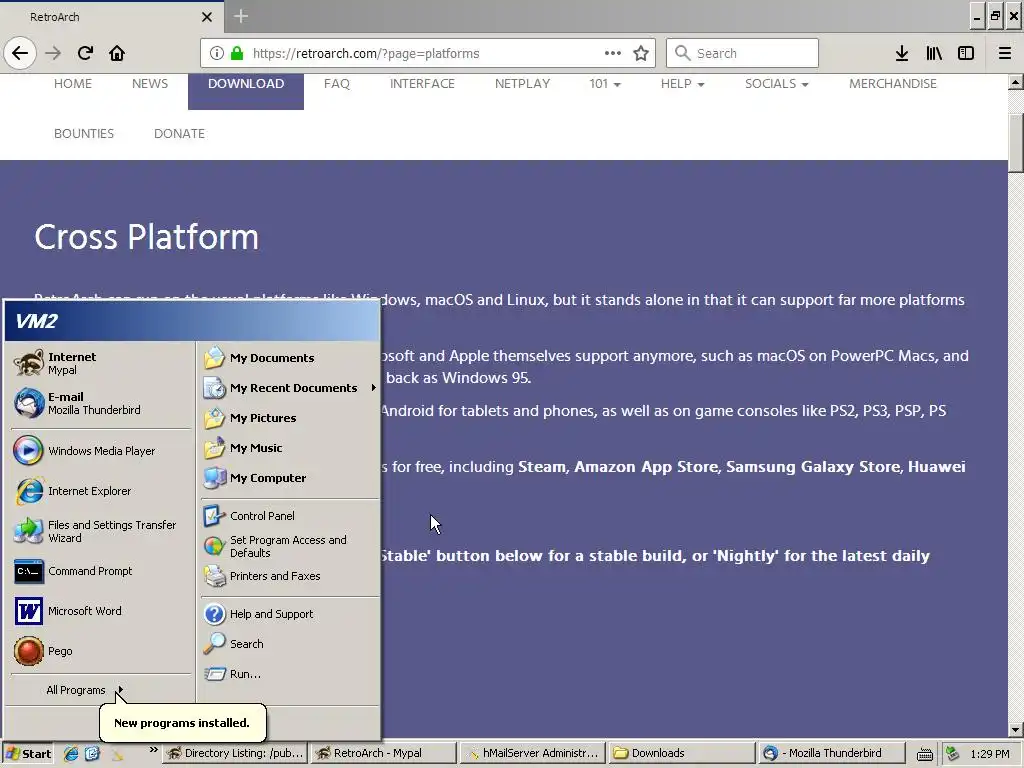Select DOWNLOAD navigation item

coord(246,84)
